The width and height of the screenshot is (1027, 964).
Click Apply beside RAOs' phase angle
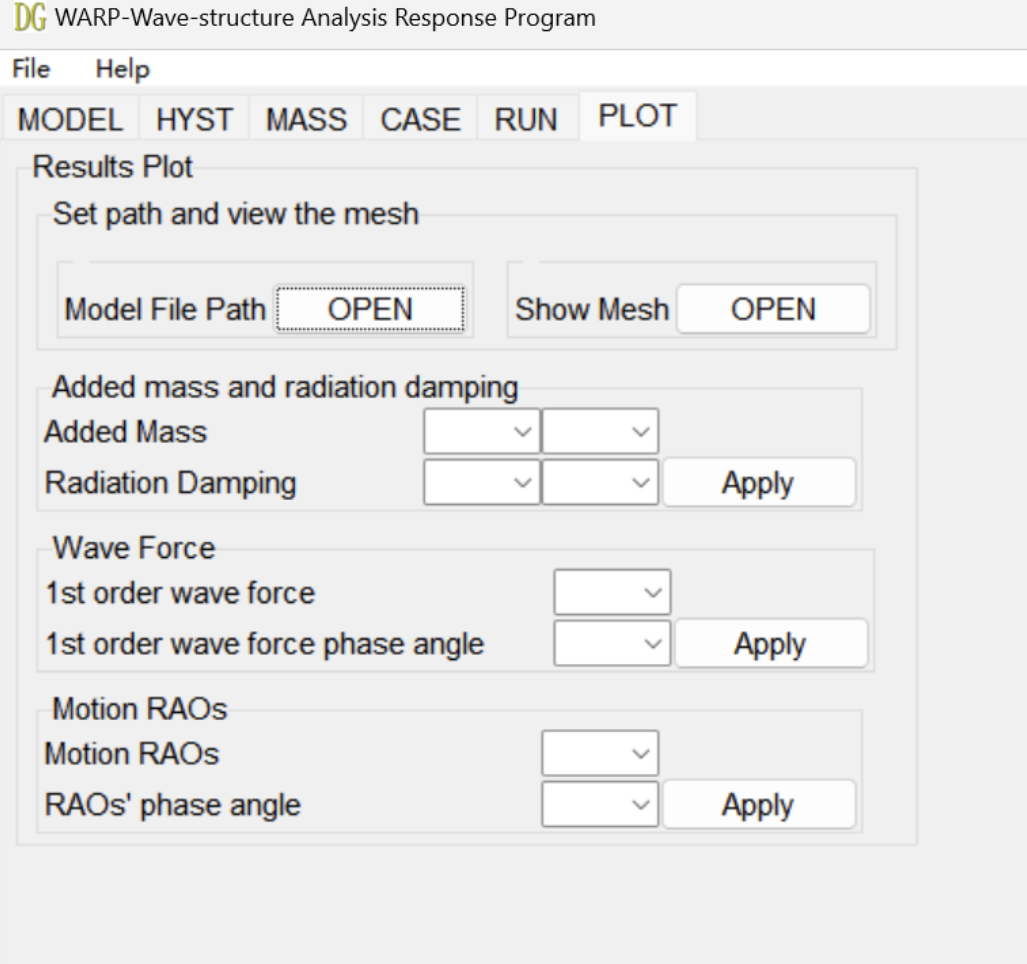tap(758, 805)
